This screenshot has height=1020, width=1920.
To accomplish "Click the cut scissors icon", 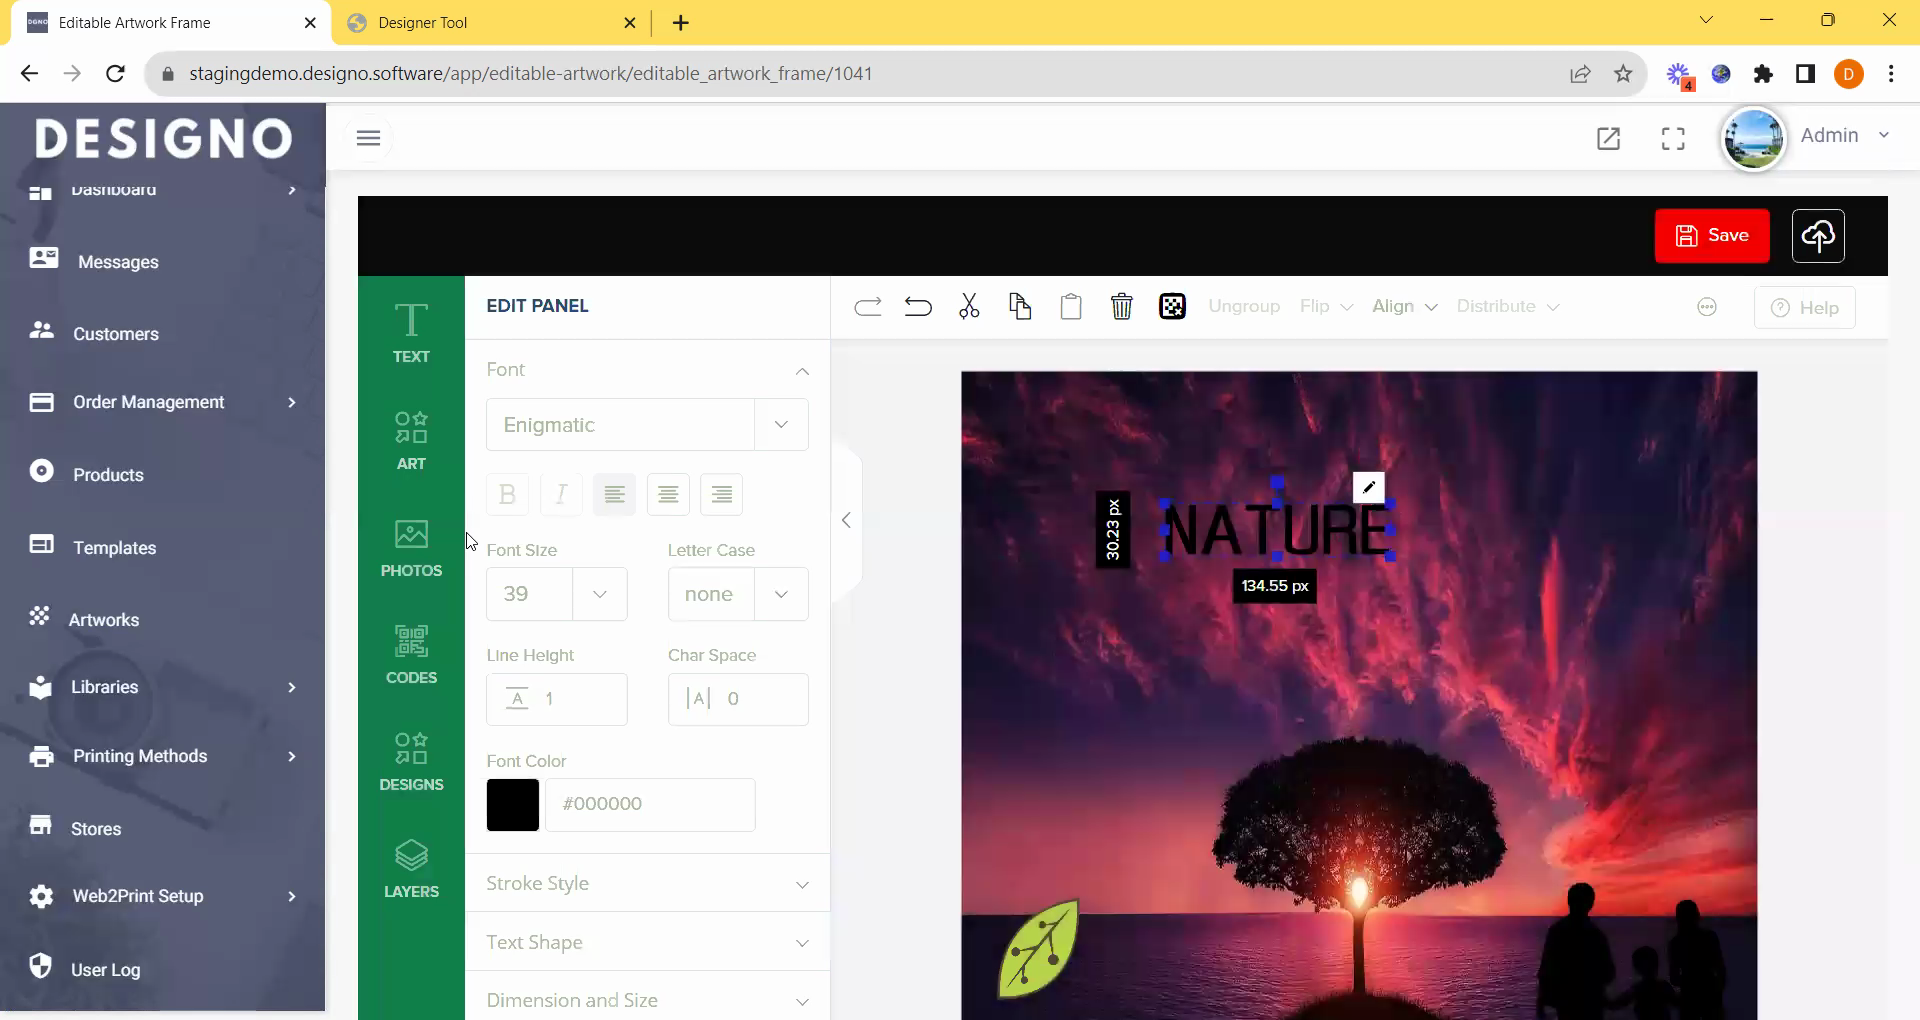I will click(x=969, y=307).
